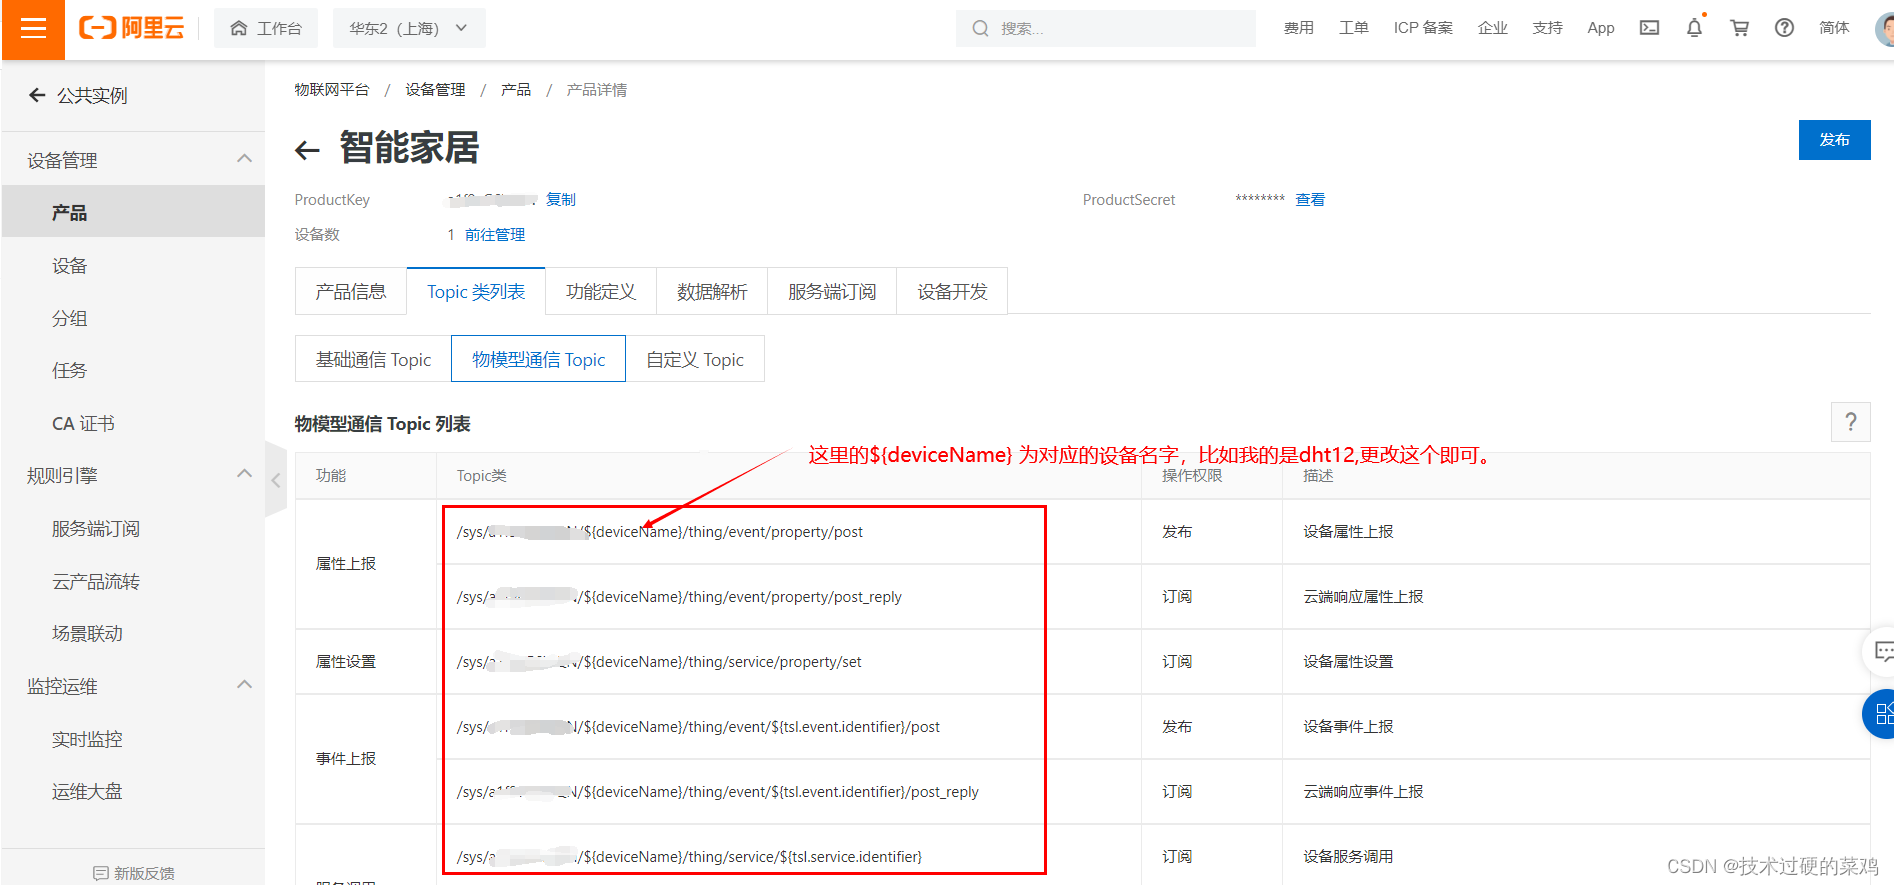
Task: Click the 物联网平台 breadcrumb
Action: click(332, 90)
